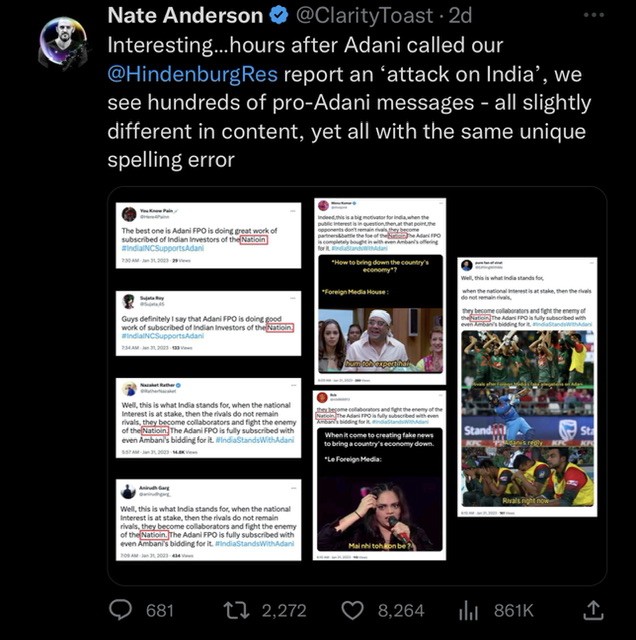Open the 2d timestamp link
The height and width of the screenshot is (640, 636).
[460, 16]
